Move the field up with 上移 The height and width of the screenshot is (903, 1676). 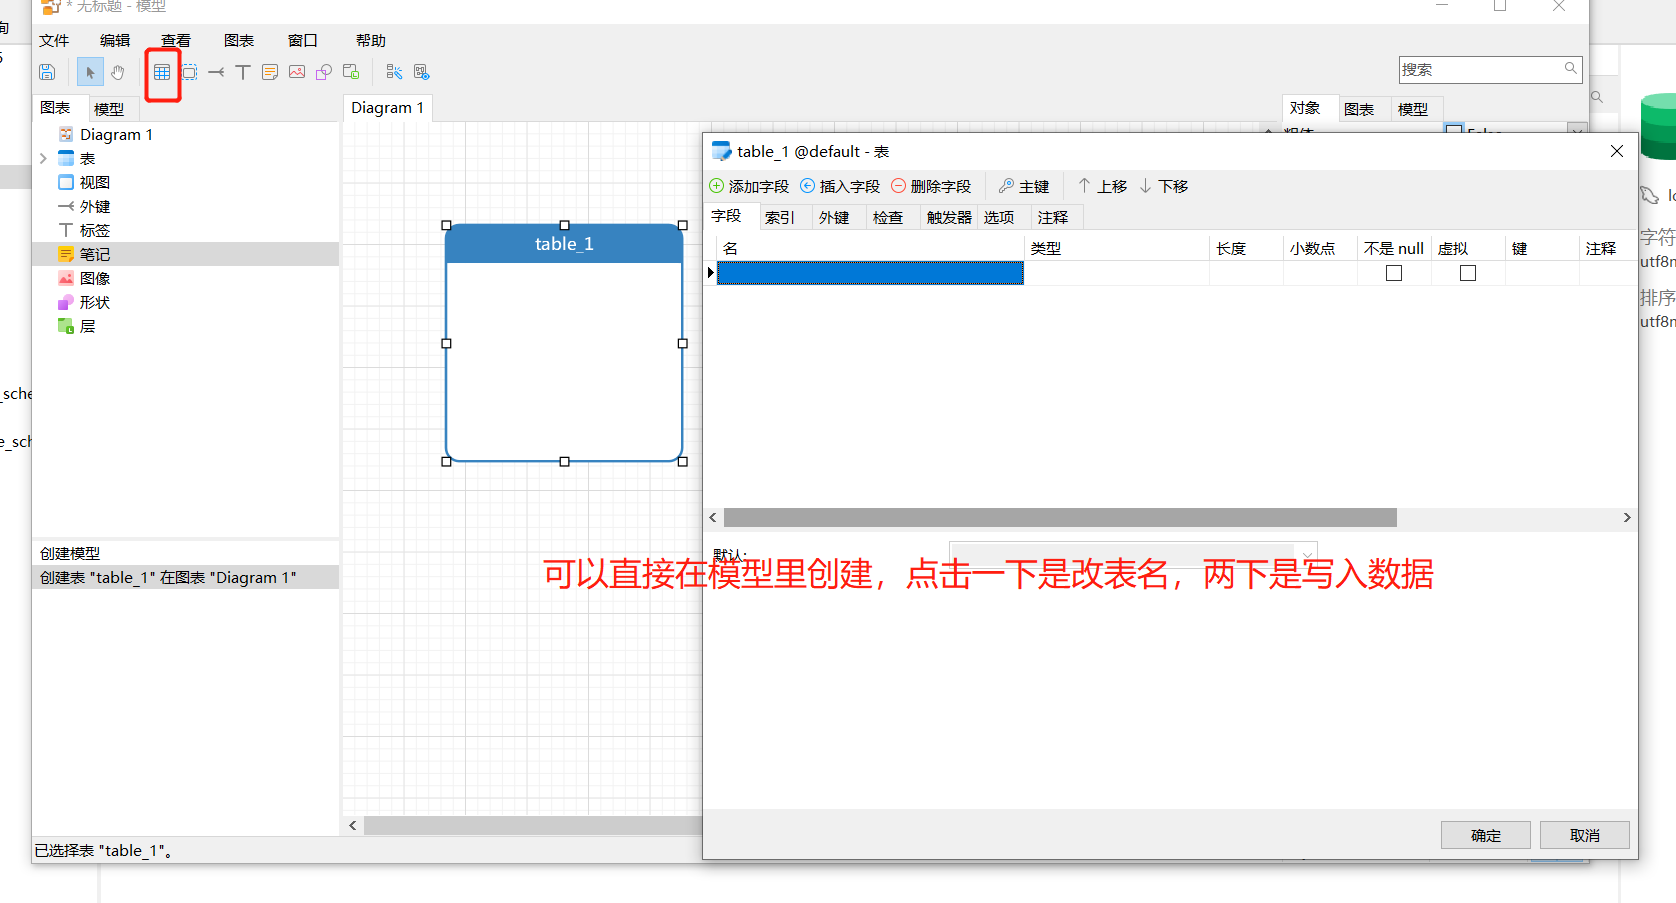[1102, 187]
